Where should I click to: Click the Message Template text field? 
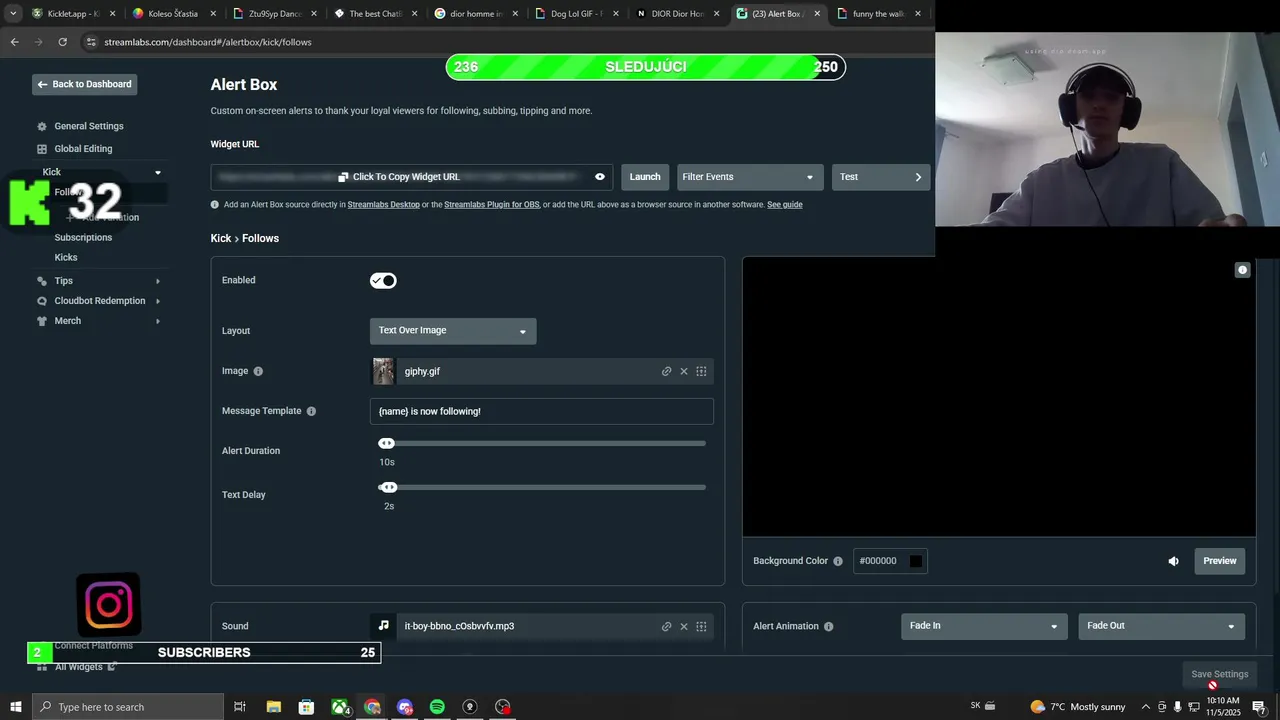(541, 411)
